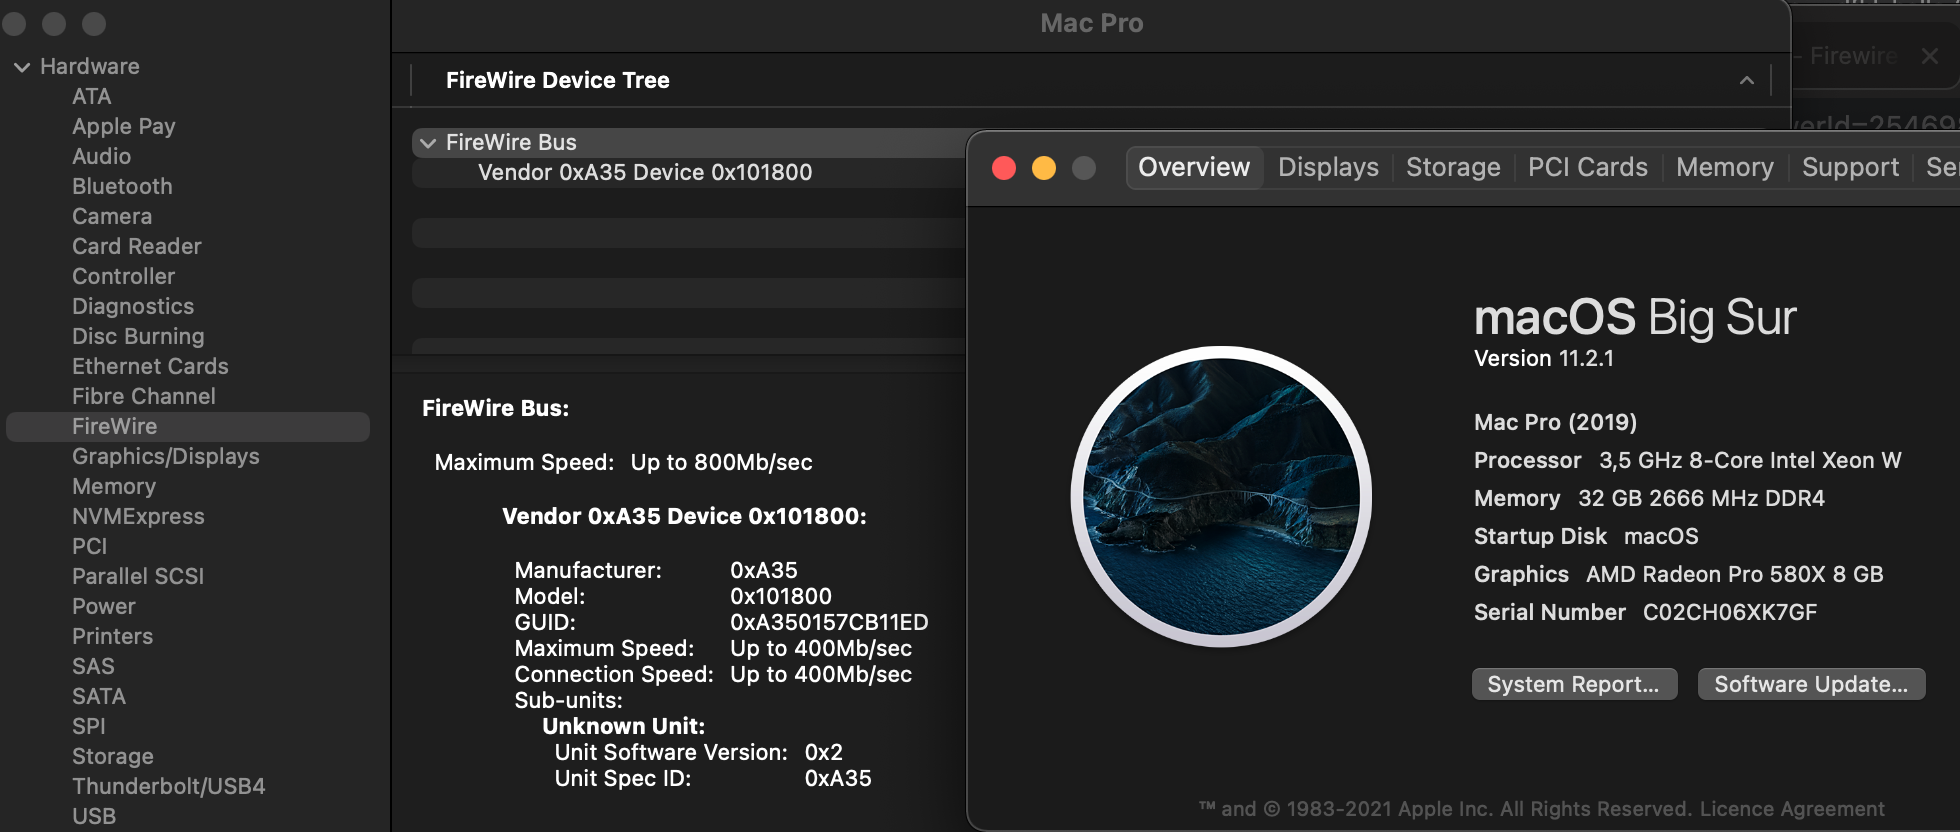
Task: Close the Firewire tab in background window
Action: pos(1930,57)
